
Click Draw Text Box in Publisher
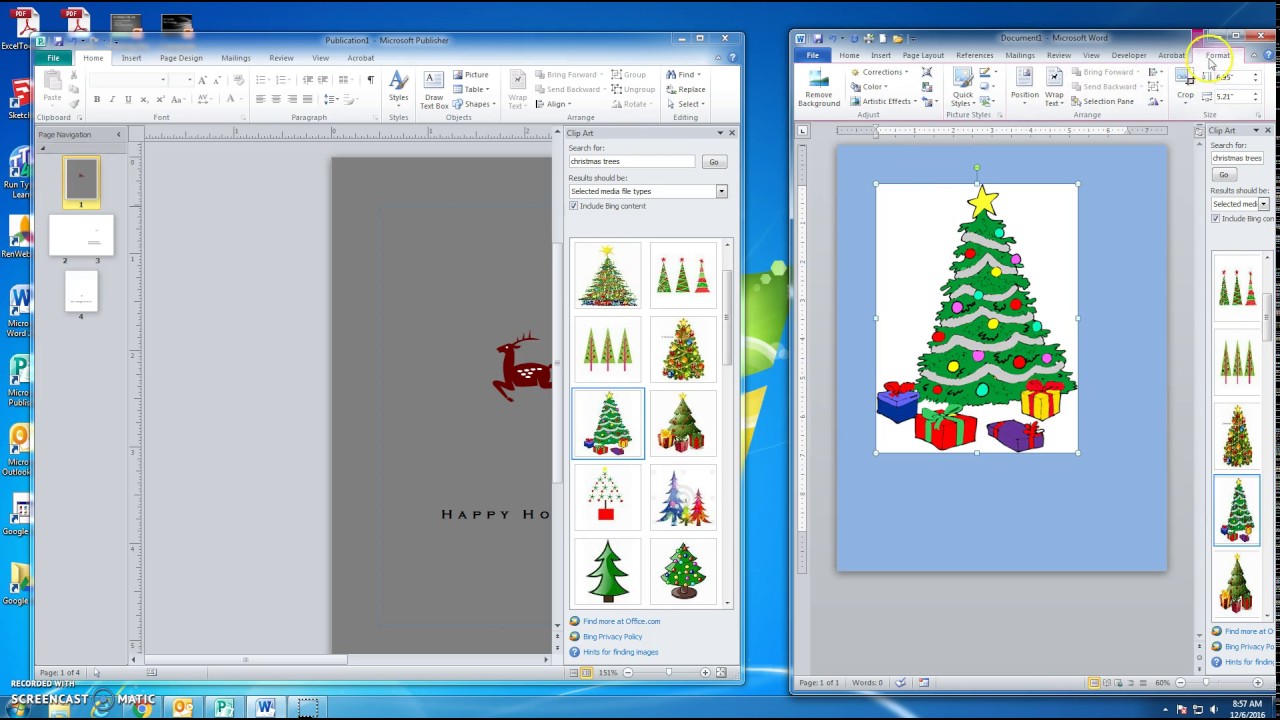click(434, 89)
